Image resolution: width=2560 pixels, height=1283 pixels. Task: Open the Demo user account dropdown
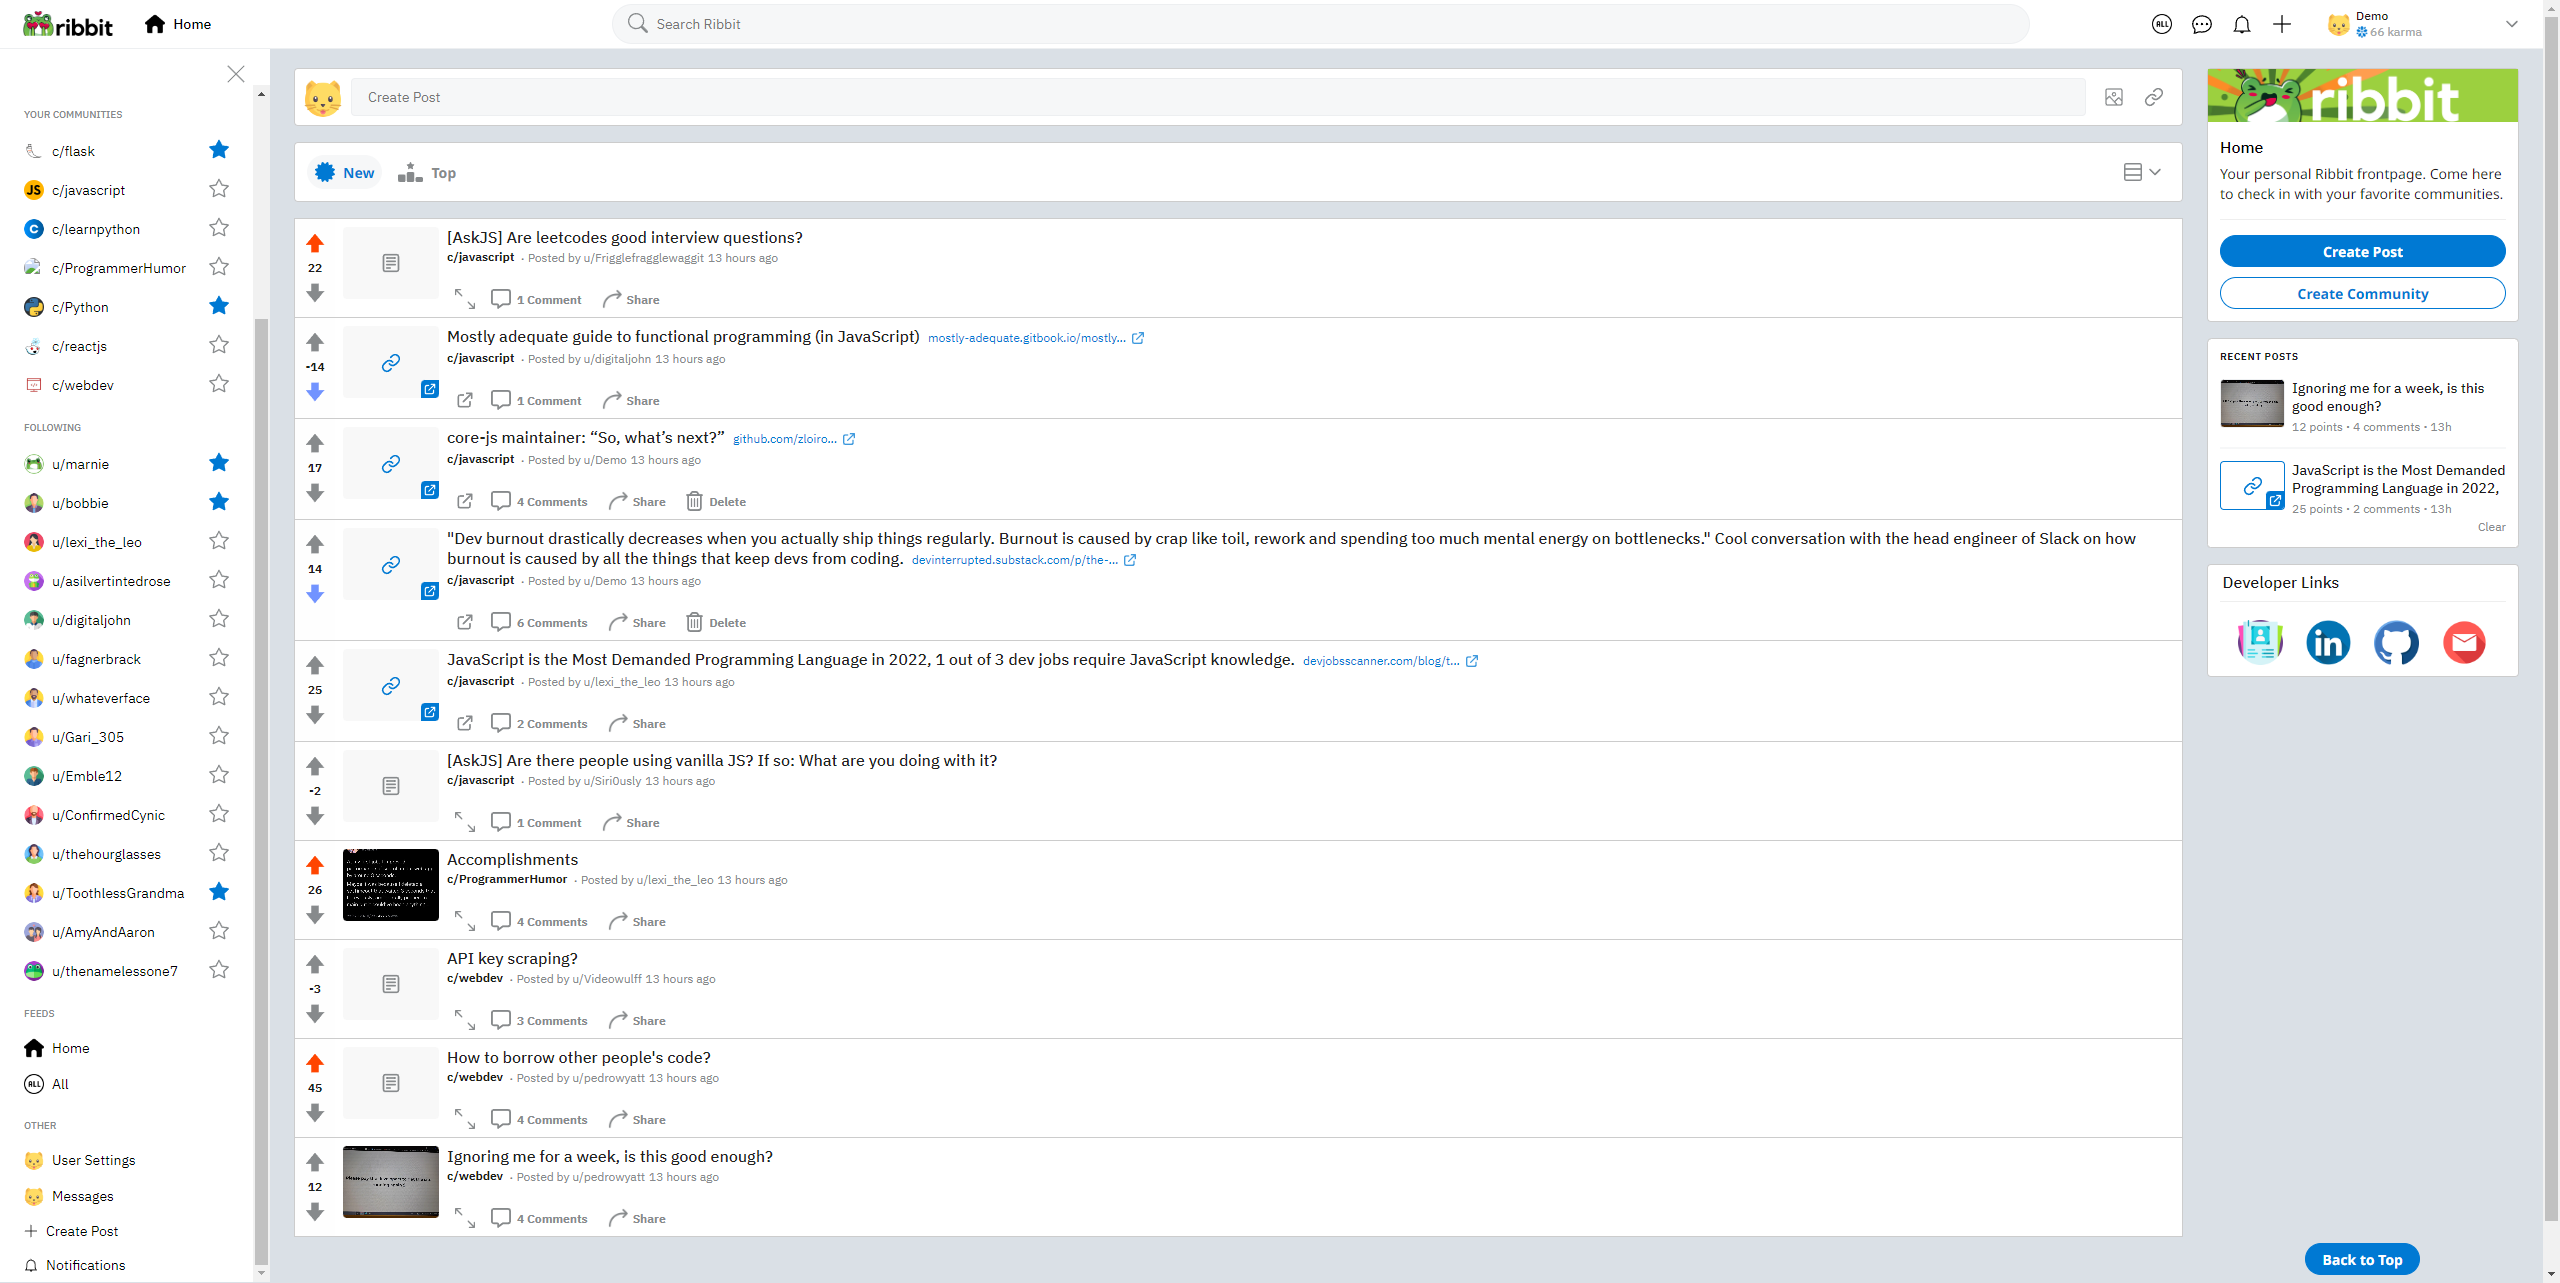[2422, 24]
